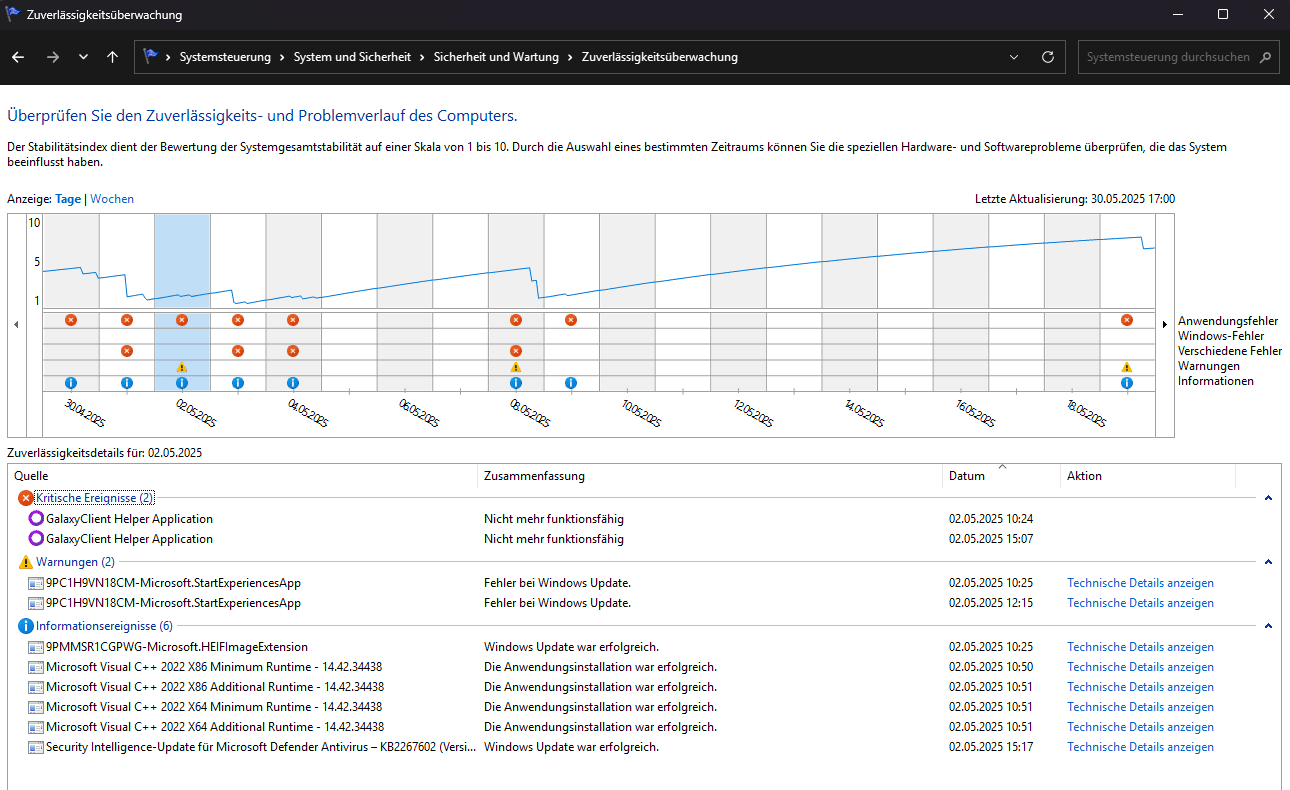Viewport: 1290px width, 790px height.
Task: Open the System und Sicherheit breadcrumb
Action: coord(352,57)
